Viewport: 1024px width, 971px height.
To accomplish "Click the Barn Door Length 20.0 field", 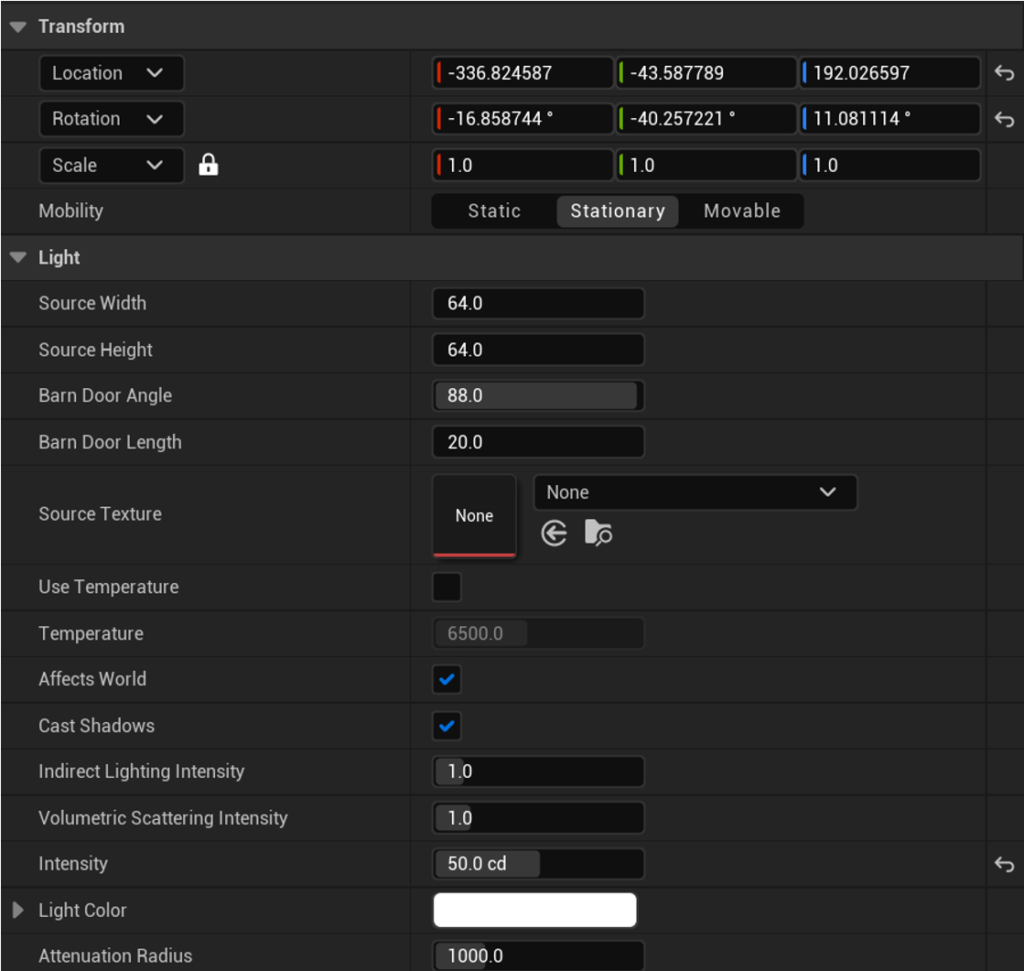I will tap(538, 442).
